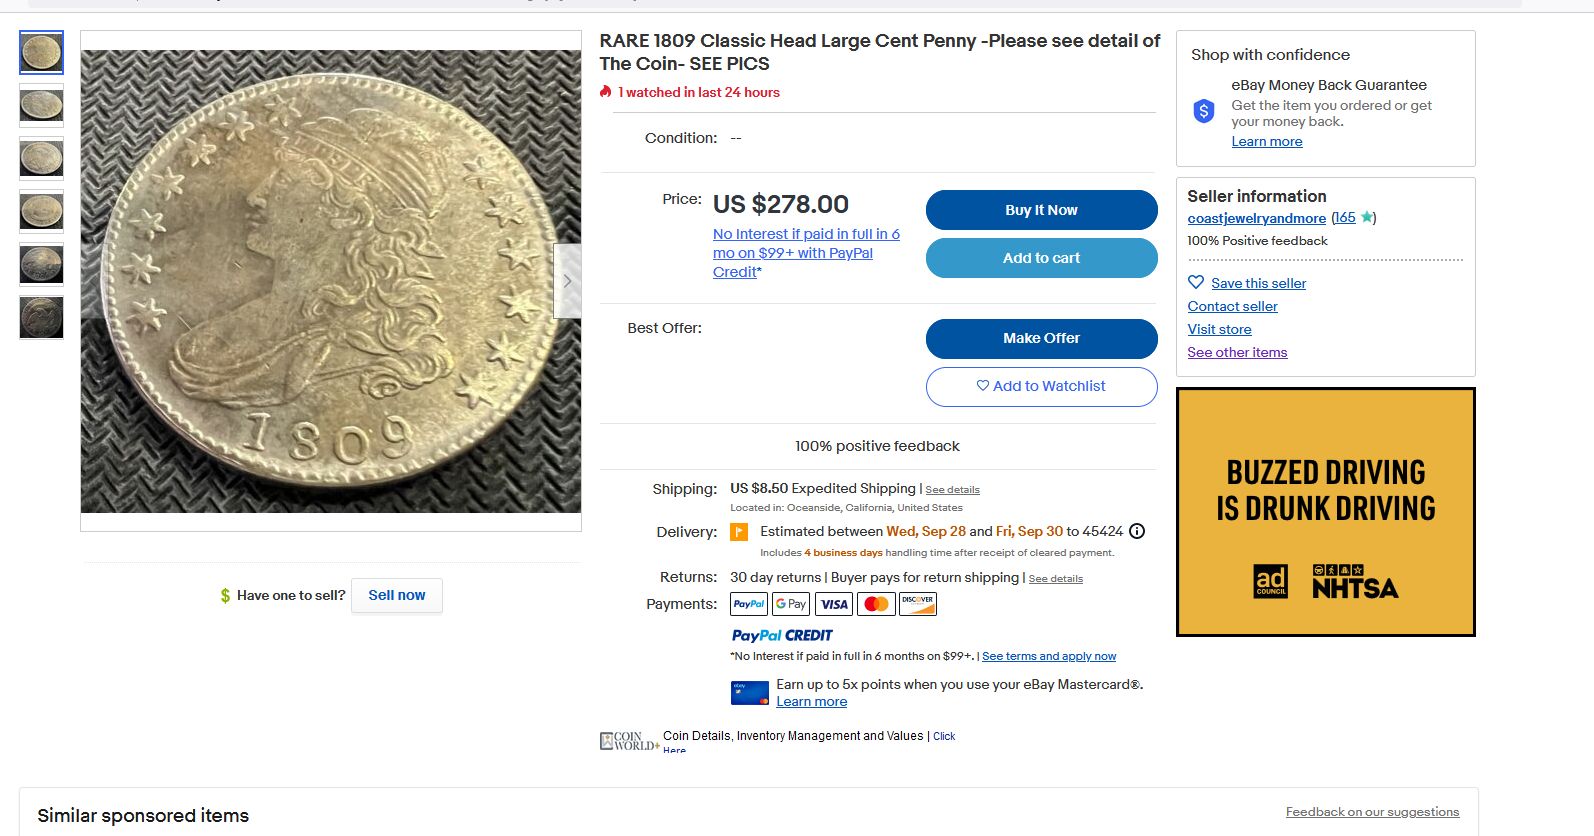
Task: Select the second coin thumbnail
Action: (x=42, y=105)
